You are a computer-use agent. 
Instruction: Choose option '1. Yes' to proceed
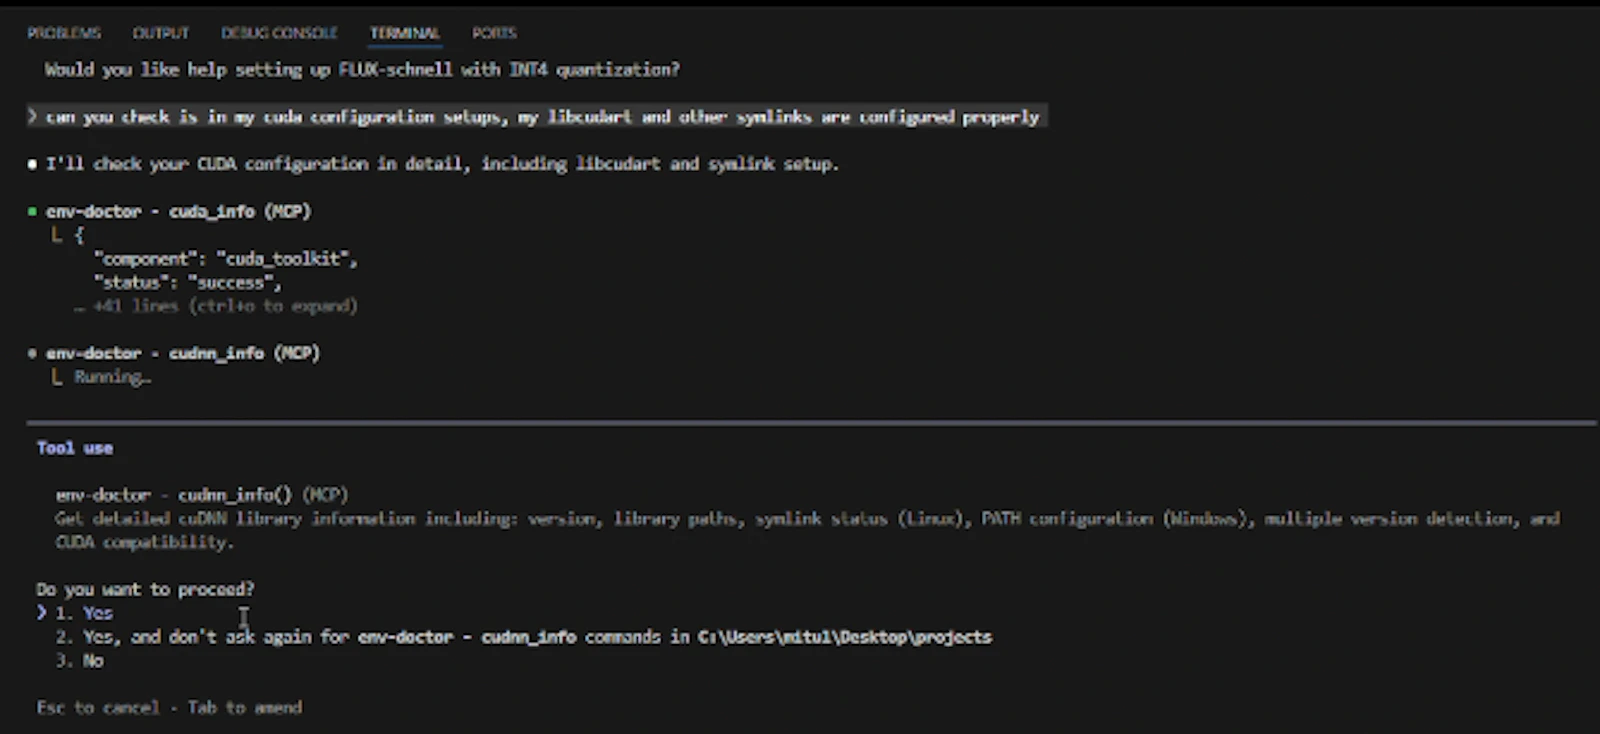(x=84, y=613)
